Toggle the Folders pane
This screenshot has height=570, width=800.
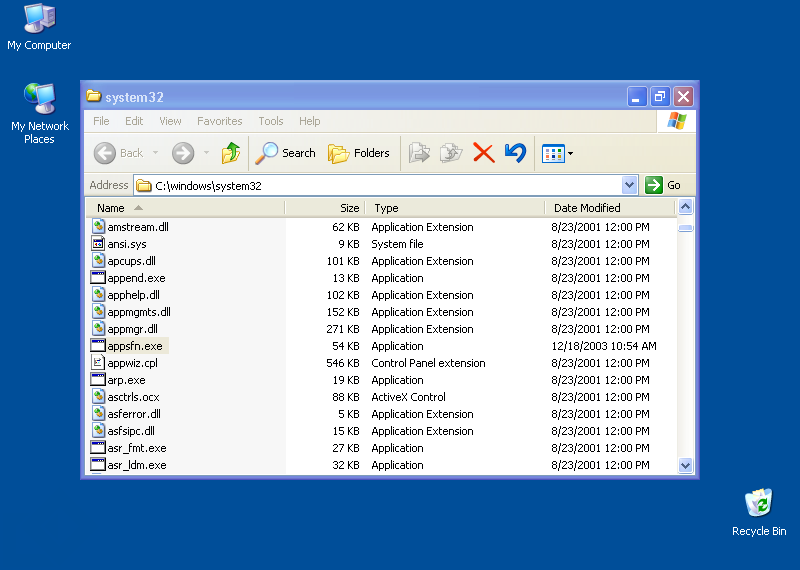click(359, 153)
